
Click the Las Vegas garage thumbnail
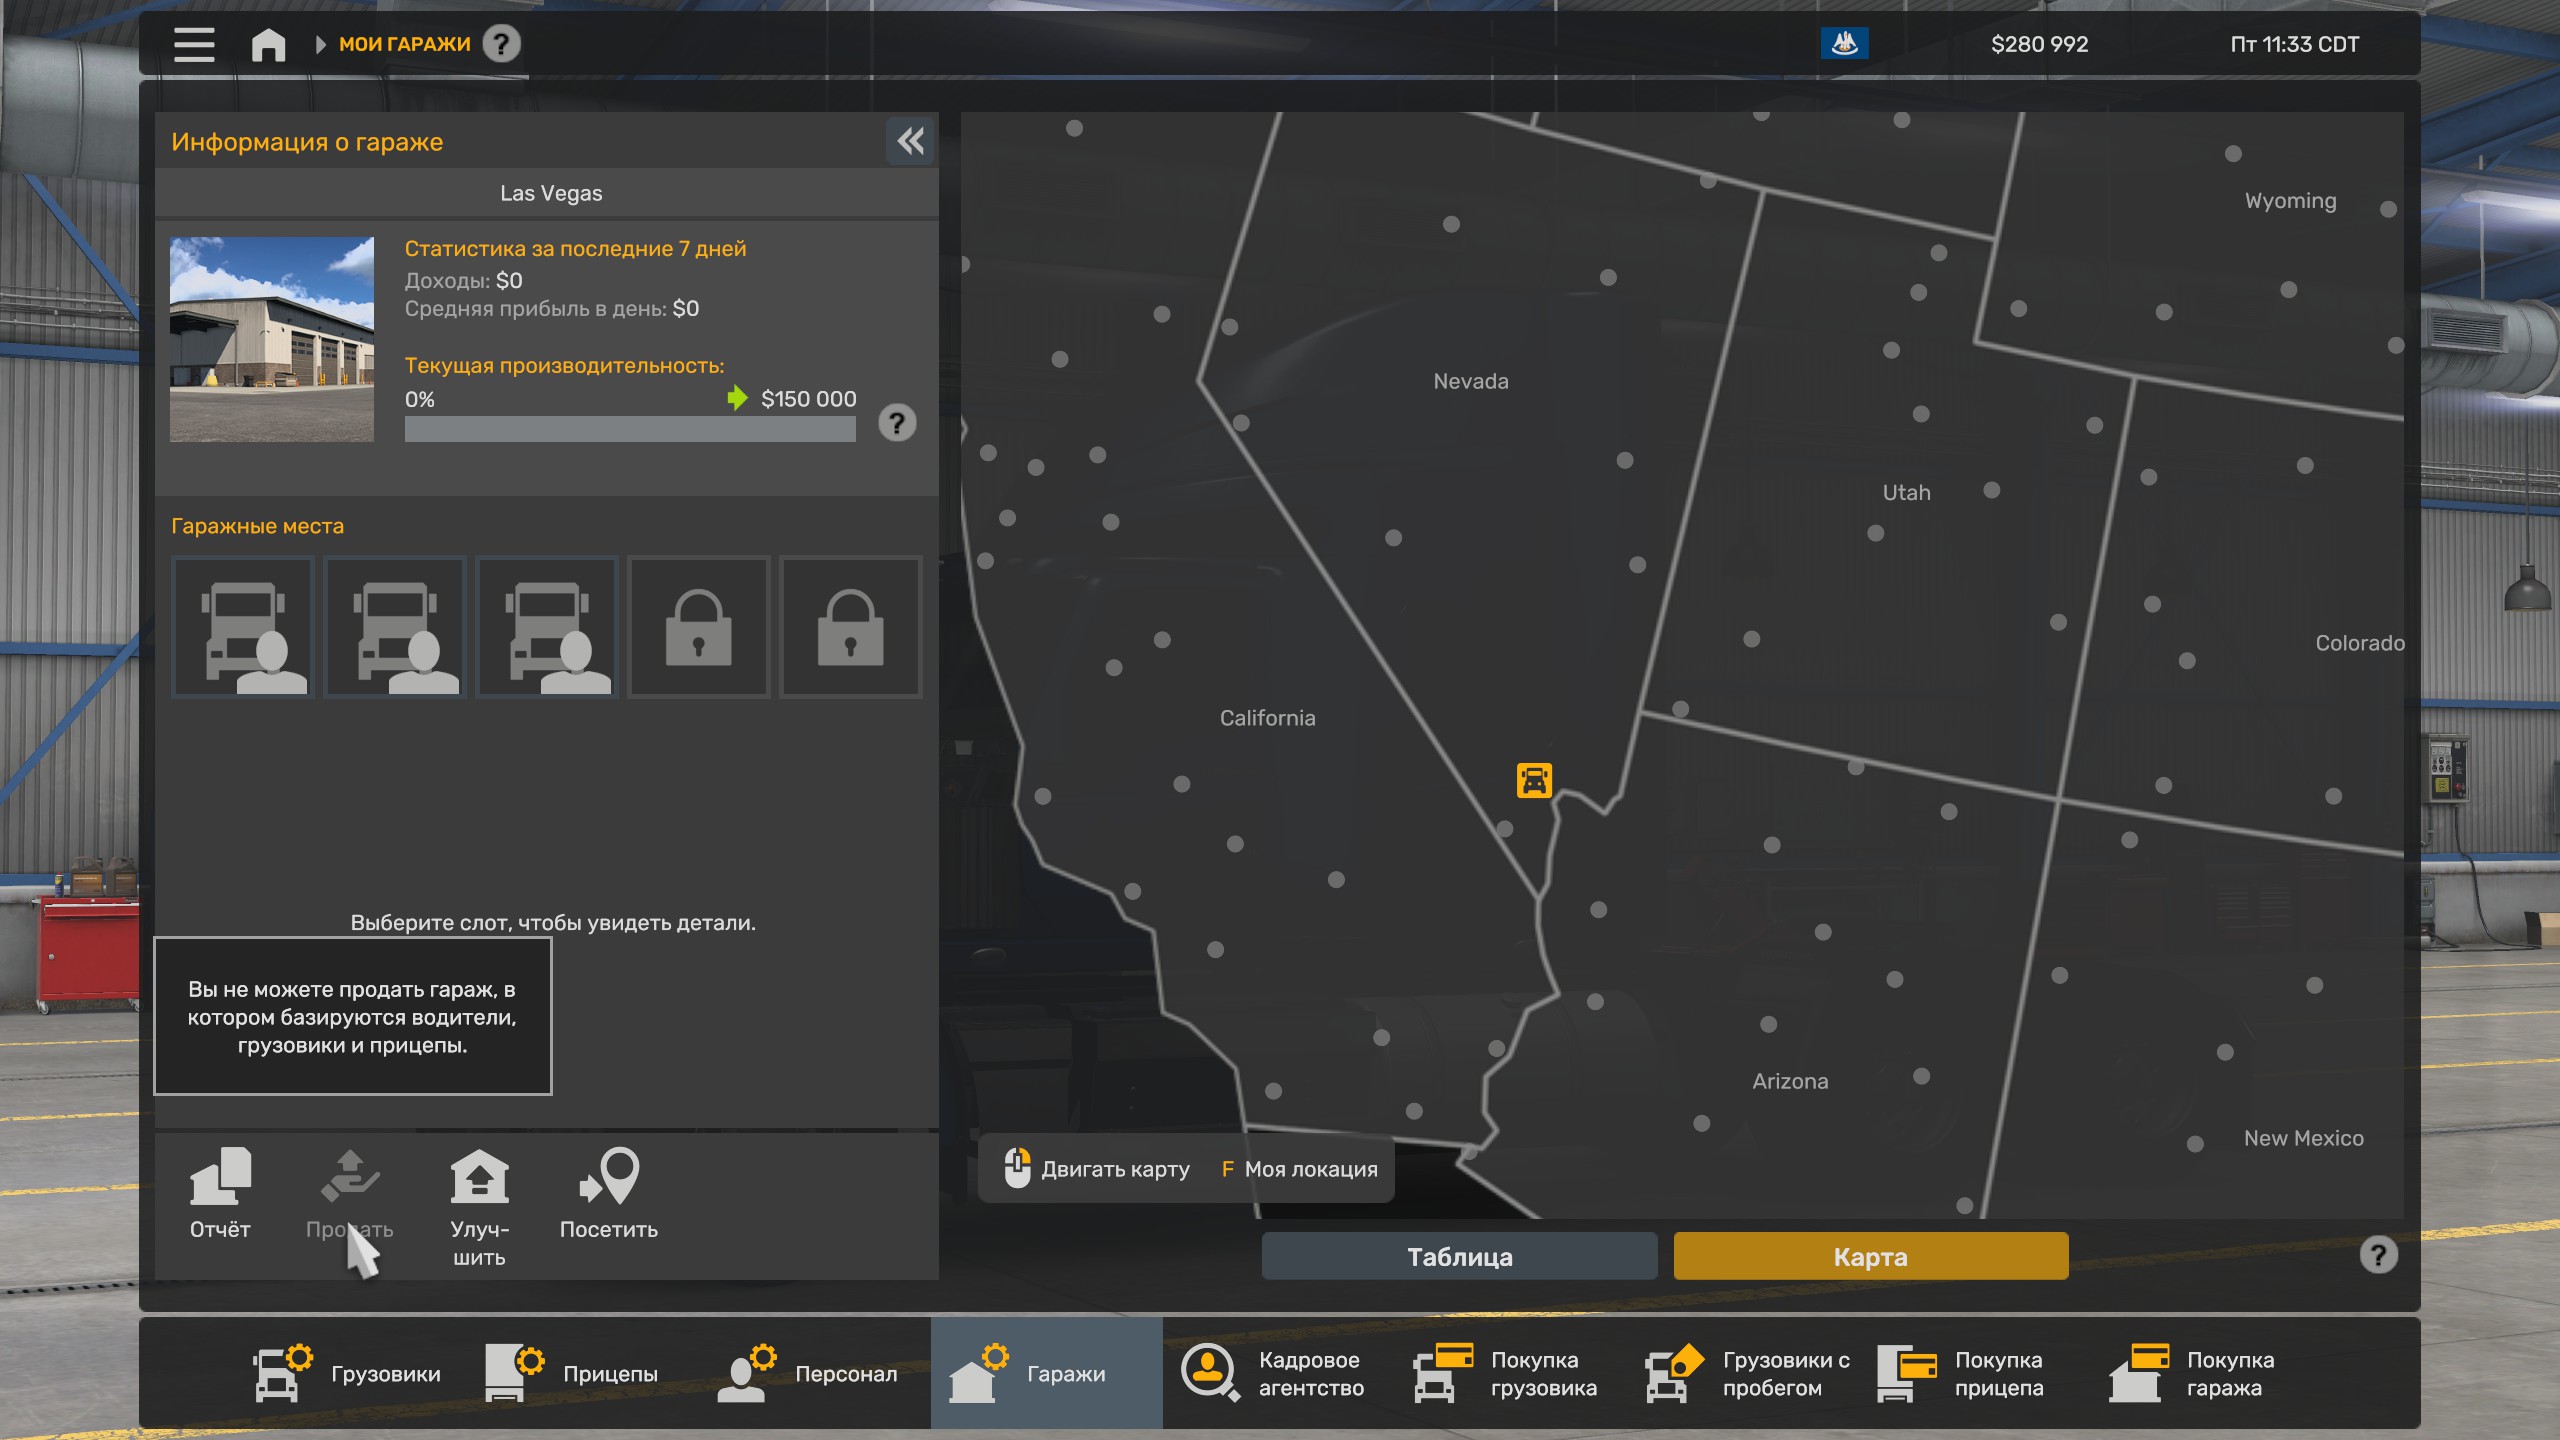[272, 339]
